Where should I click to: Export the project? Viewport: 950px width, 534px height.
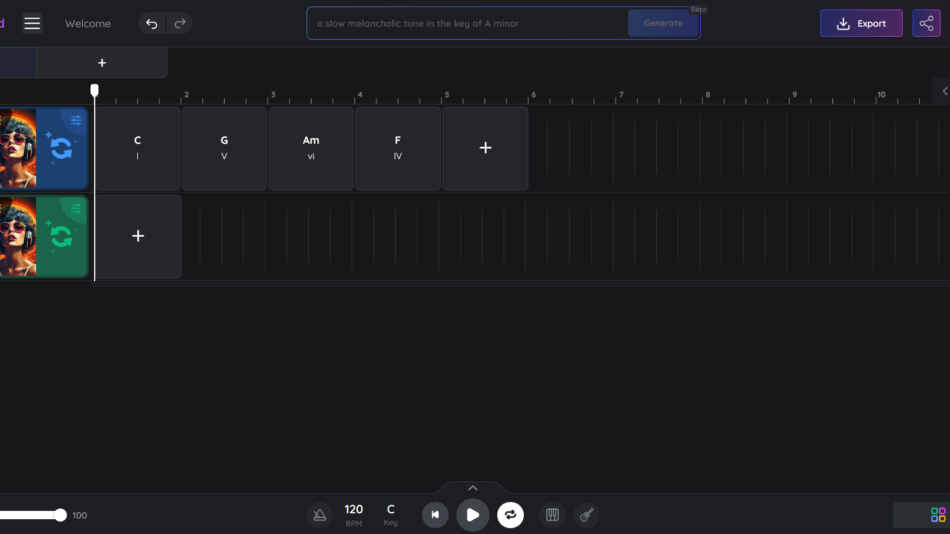861,23
